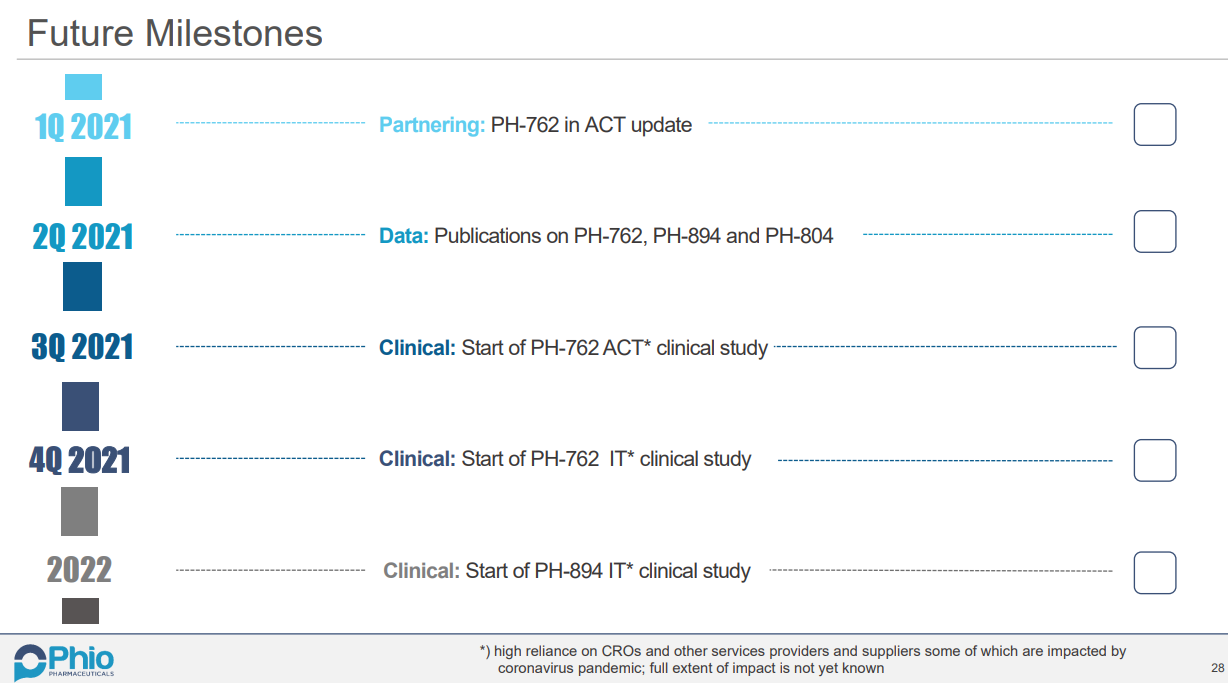Click the Start of PH-762 ACT clinical study text

click(x=573, y=348)
